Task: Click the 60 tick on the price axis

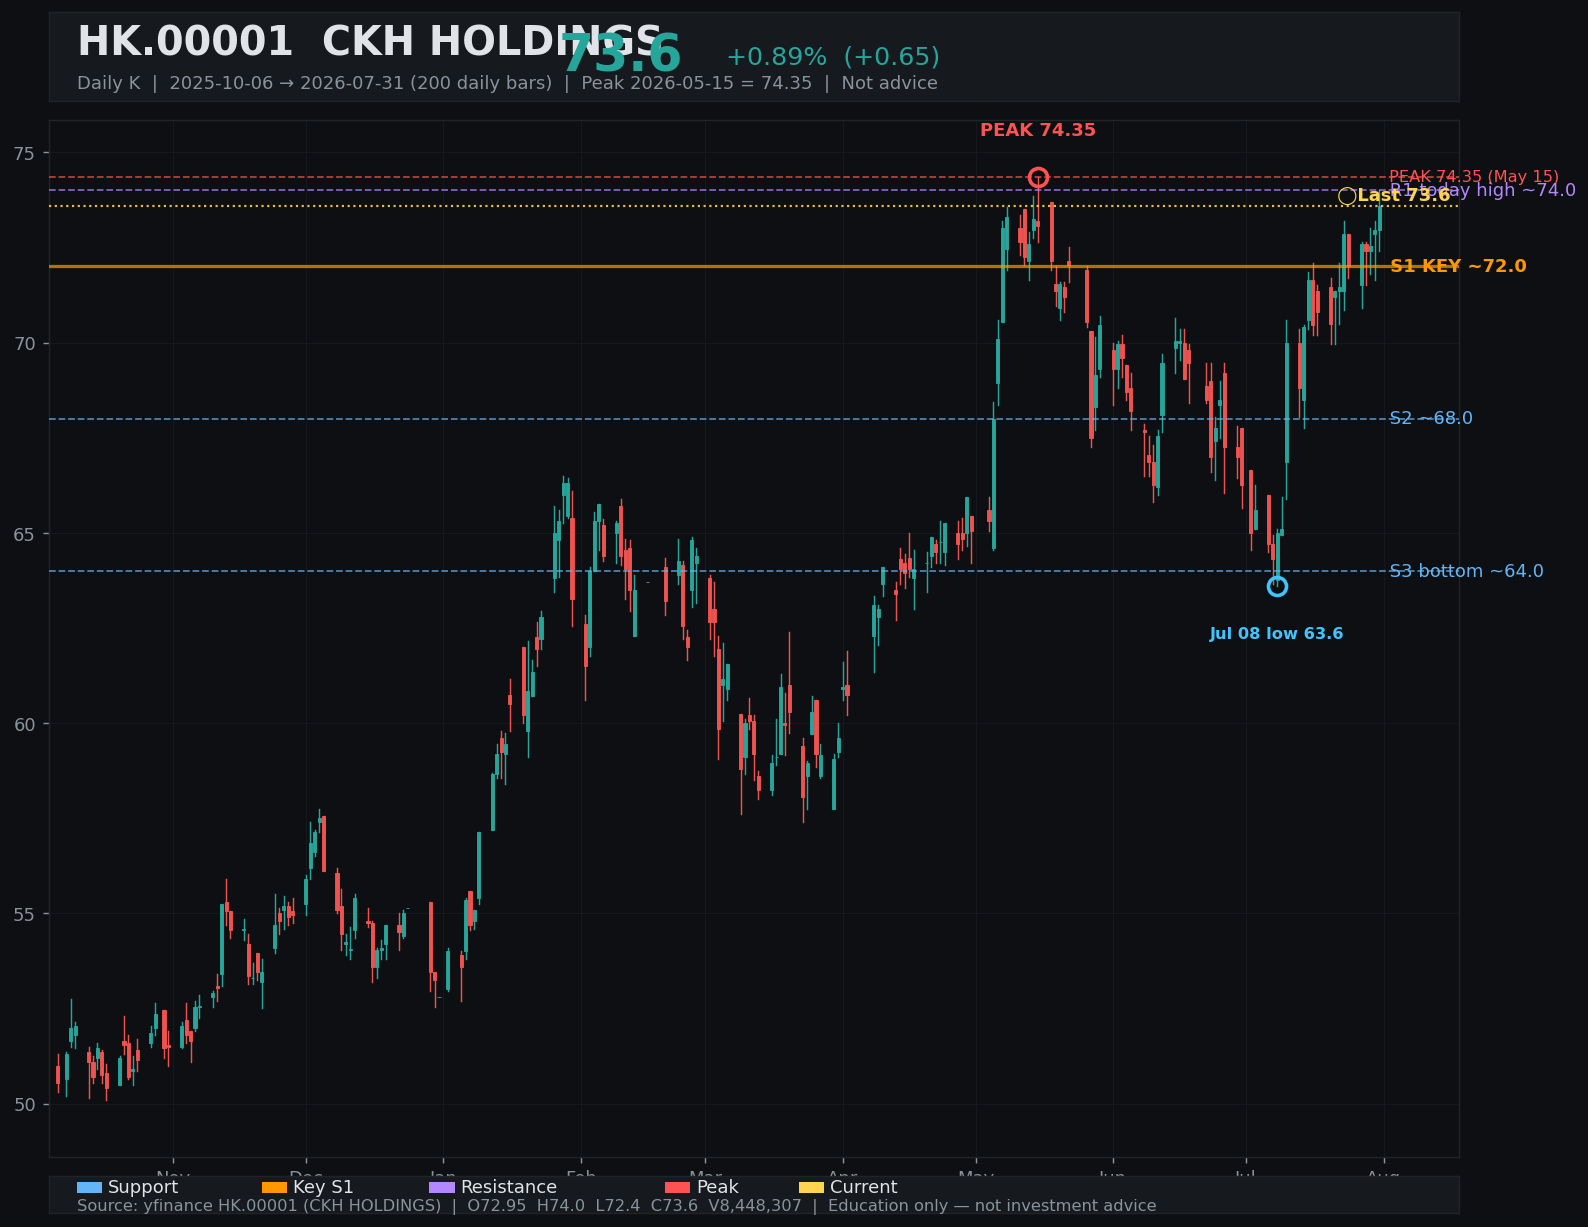Action: 25,724
